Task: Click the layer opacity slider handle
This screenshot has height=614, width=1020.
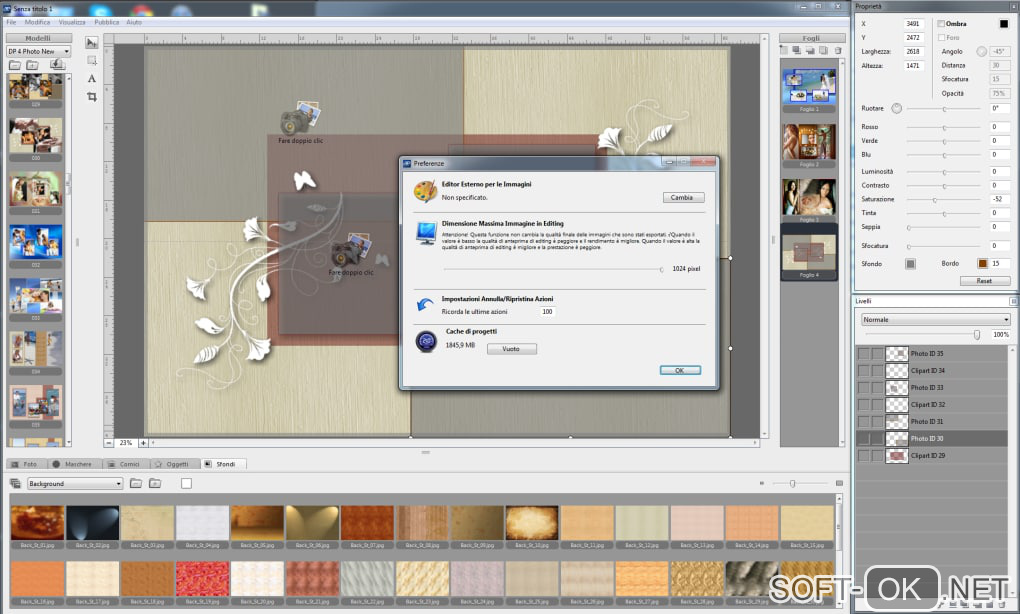Action: 976,334
